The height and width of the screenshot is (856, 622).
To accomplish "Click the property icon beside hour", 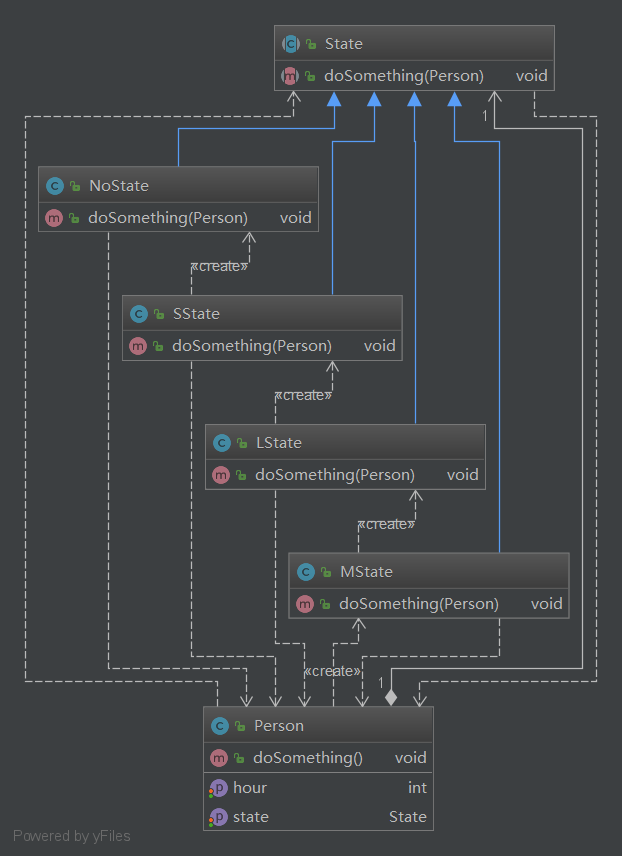I will [x=219, y=788].
